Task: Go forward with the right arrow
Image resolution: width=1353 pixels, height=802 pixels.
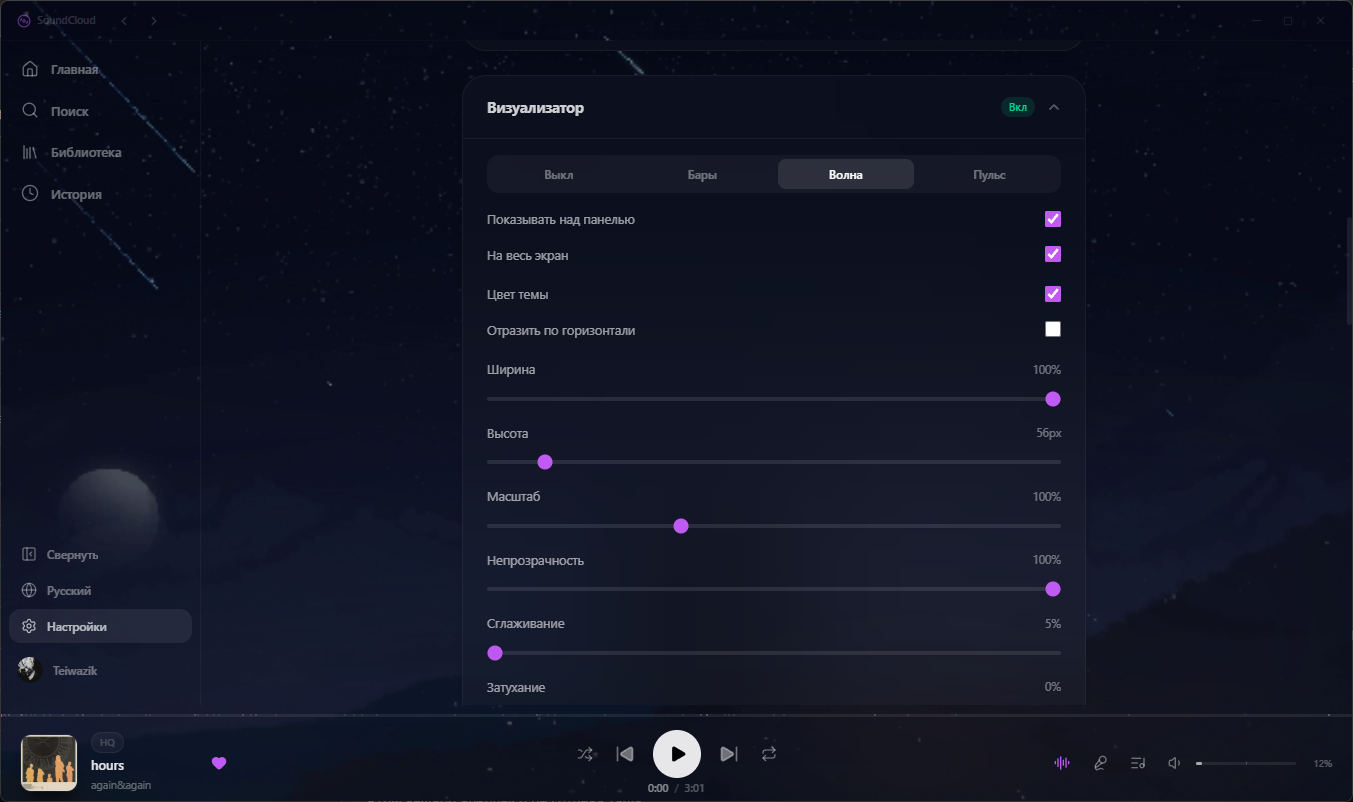Action: [153, 20]
